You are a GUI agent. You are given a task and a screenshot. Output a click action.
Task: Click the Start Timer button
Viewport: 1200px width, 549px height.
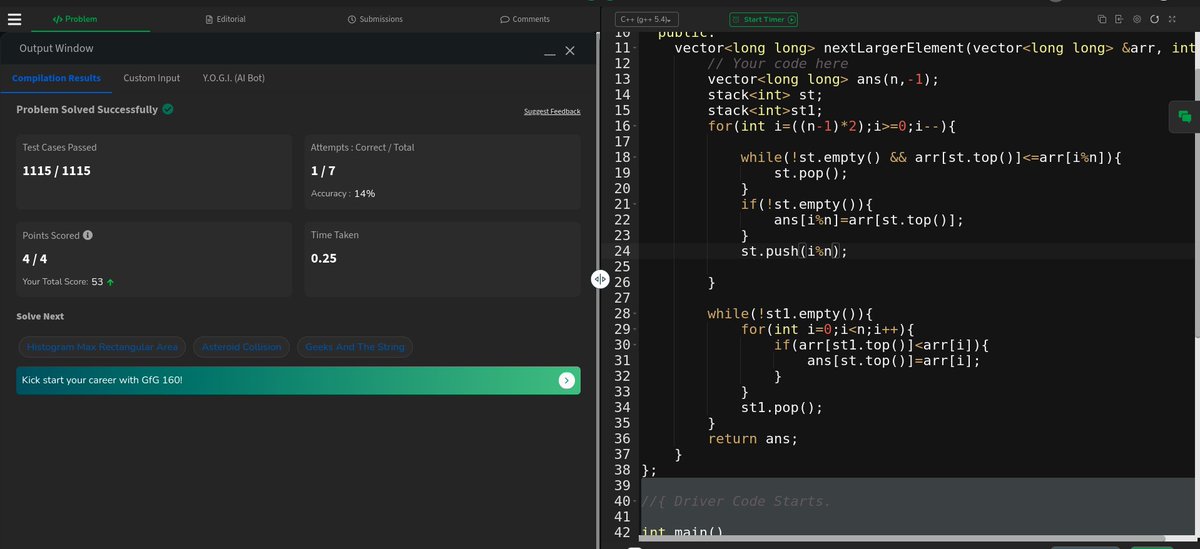pos(764,19)
